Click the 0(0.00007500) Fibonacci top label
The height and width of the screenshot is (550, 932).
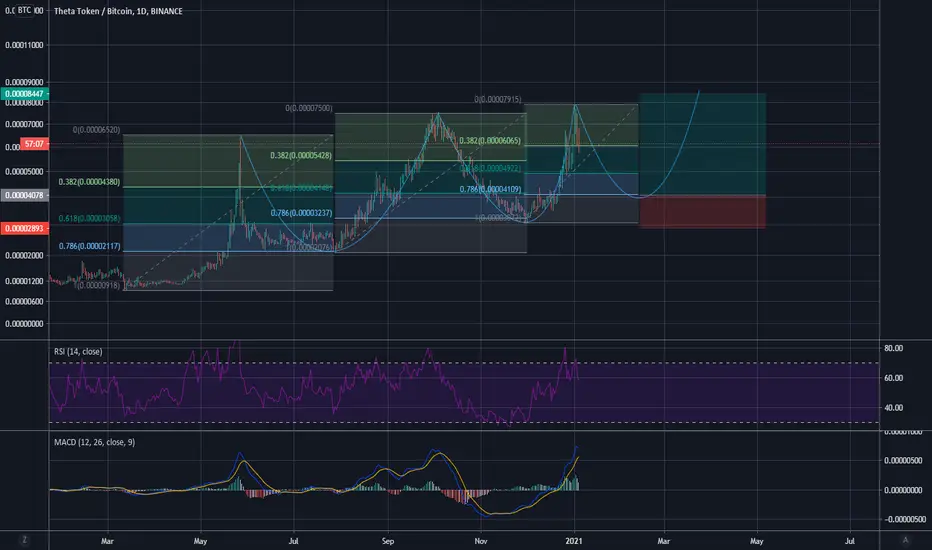pyautogui.click(x=308, y=108)
